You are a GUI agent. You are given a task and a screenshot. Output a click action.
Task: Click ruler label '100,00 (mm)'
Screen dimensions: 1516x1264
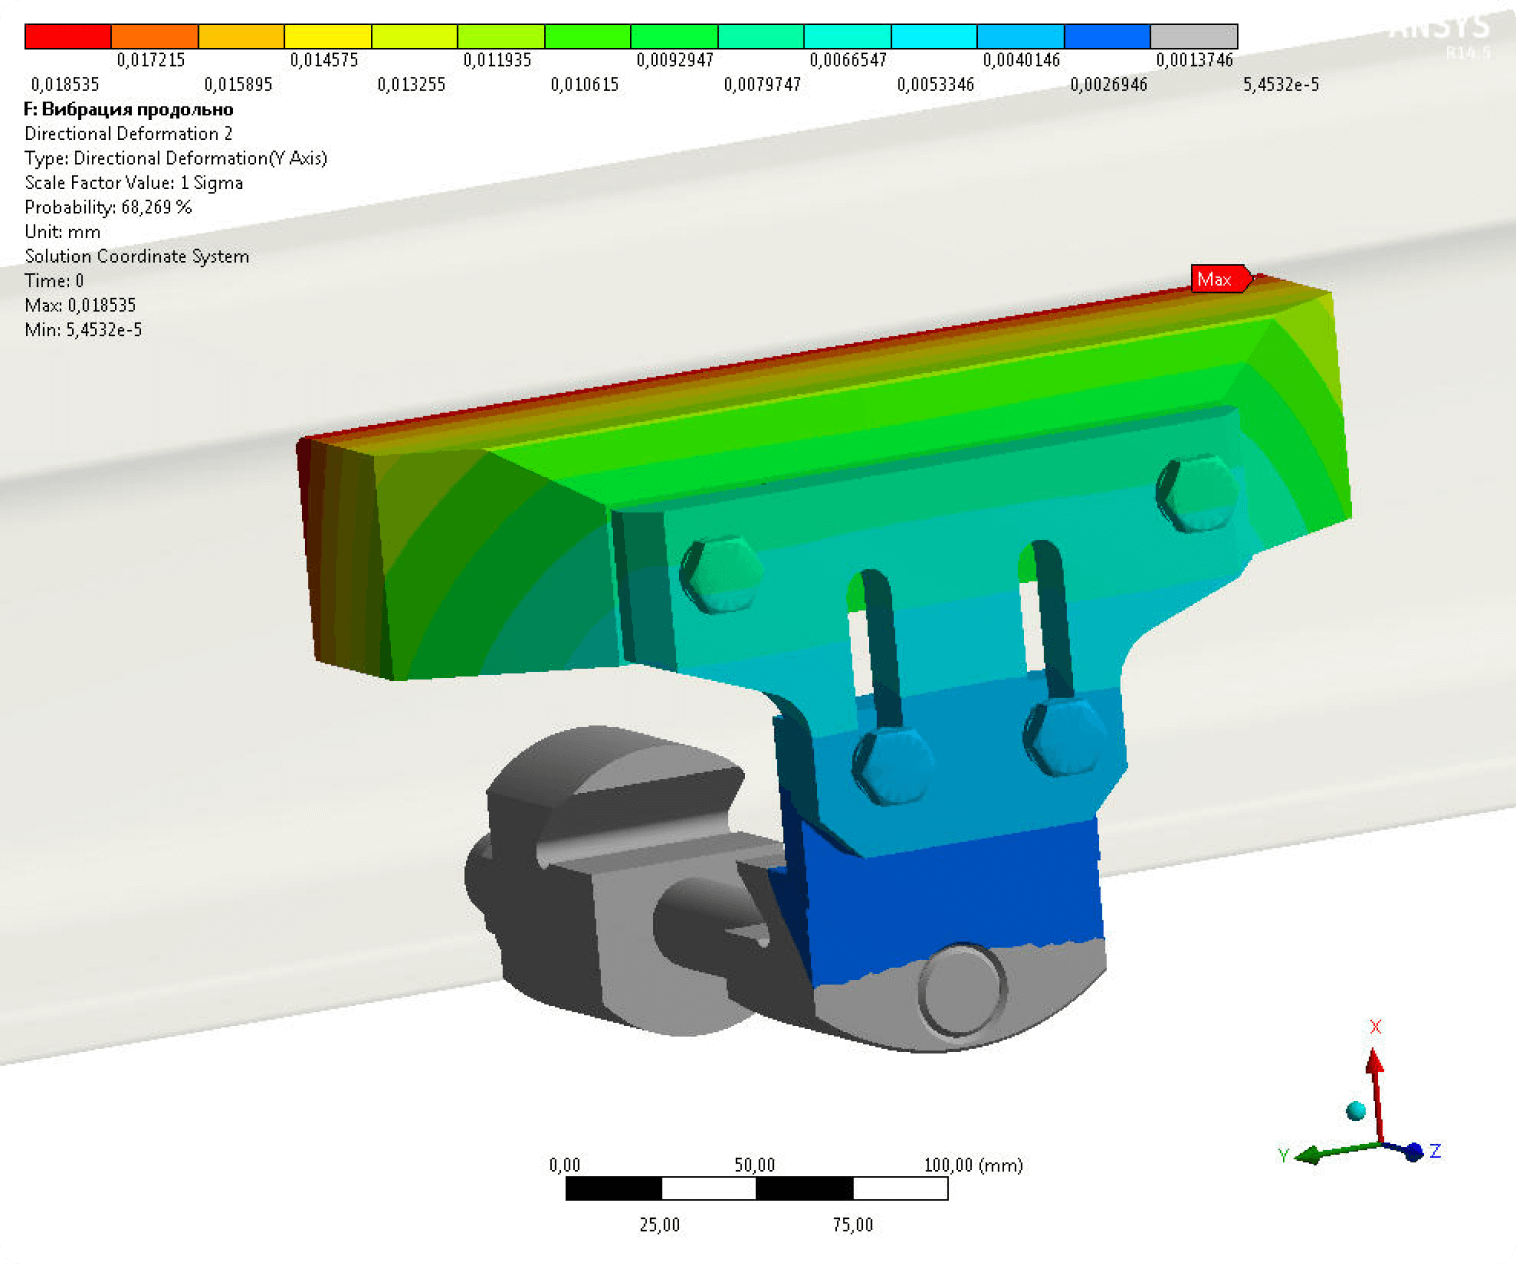[x=973, y=1165]
